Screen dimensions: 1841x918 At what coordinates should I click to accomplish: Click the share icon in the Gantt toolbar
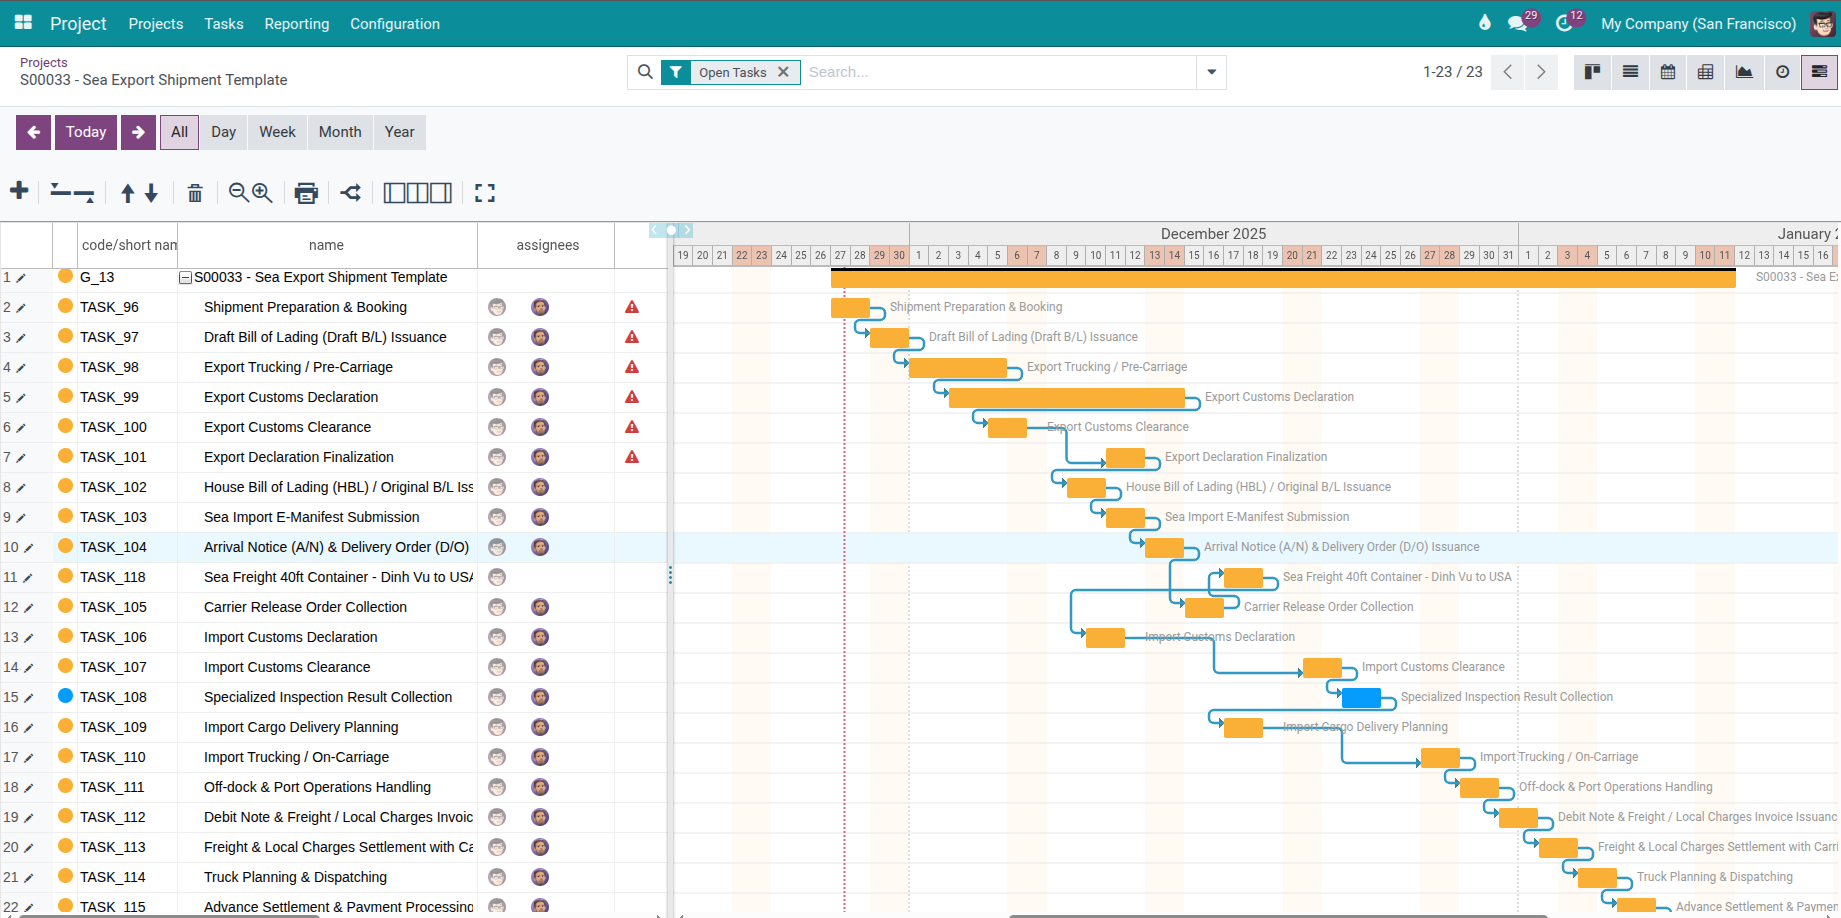[350, 192]
